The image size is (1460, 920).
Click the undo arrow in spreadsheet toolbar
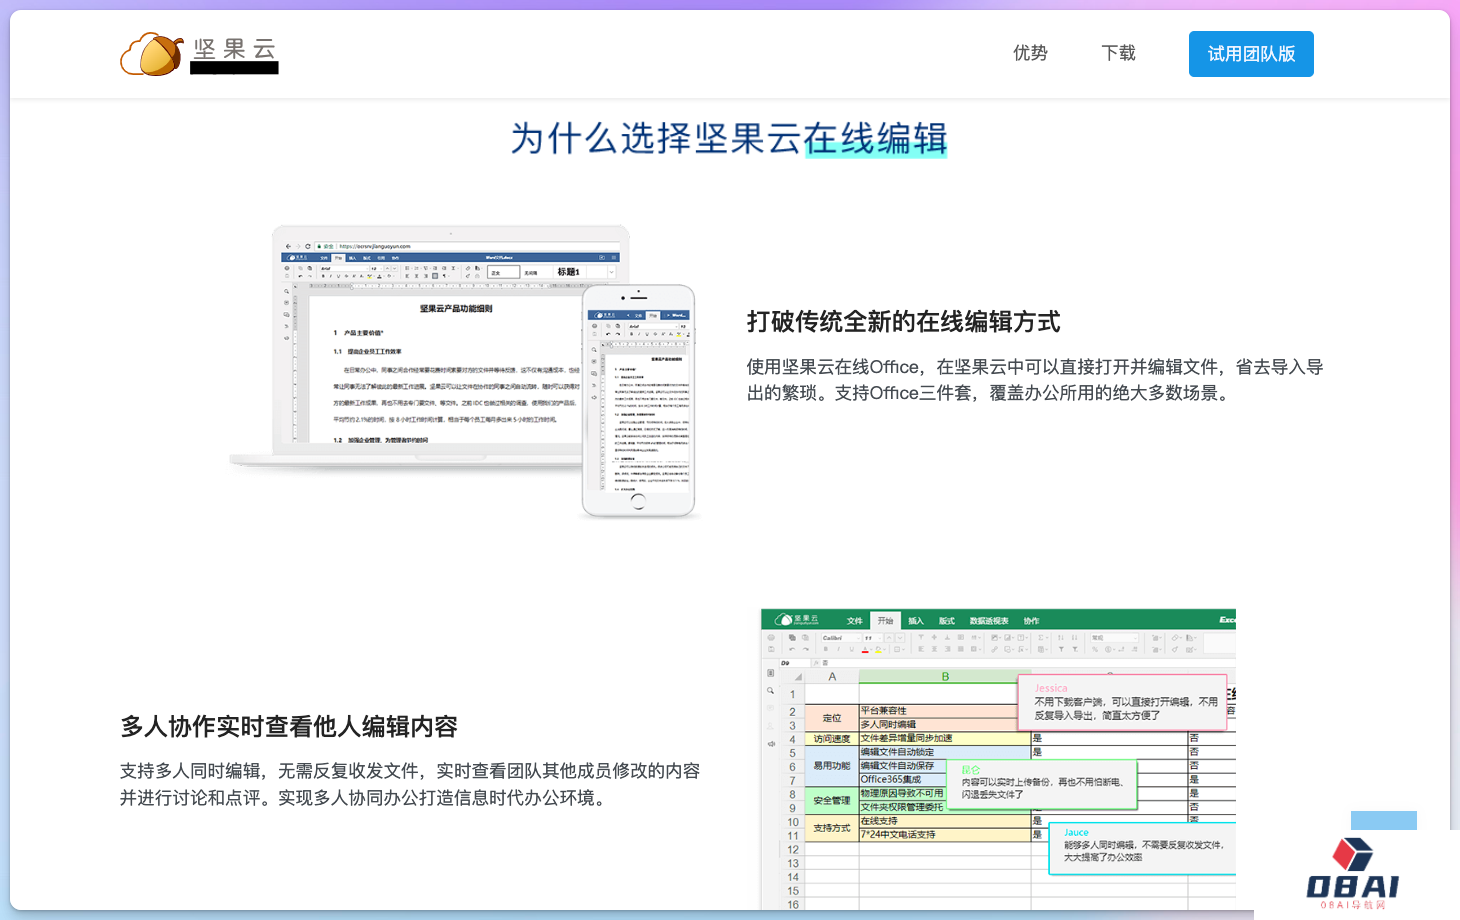click(x=792, y=650)
